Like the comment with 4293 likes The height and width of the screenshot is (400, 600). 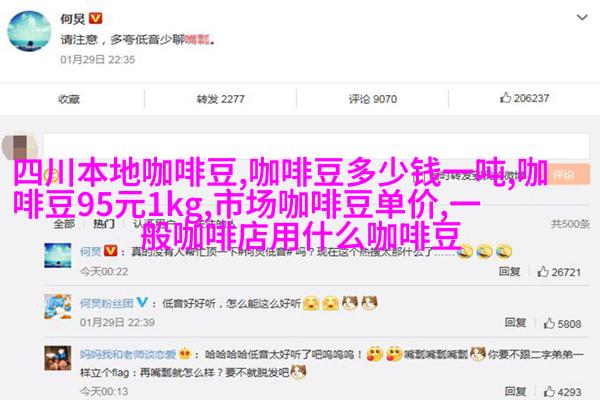[x=562, y=392]
